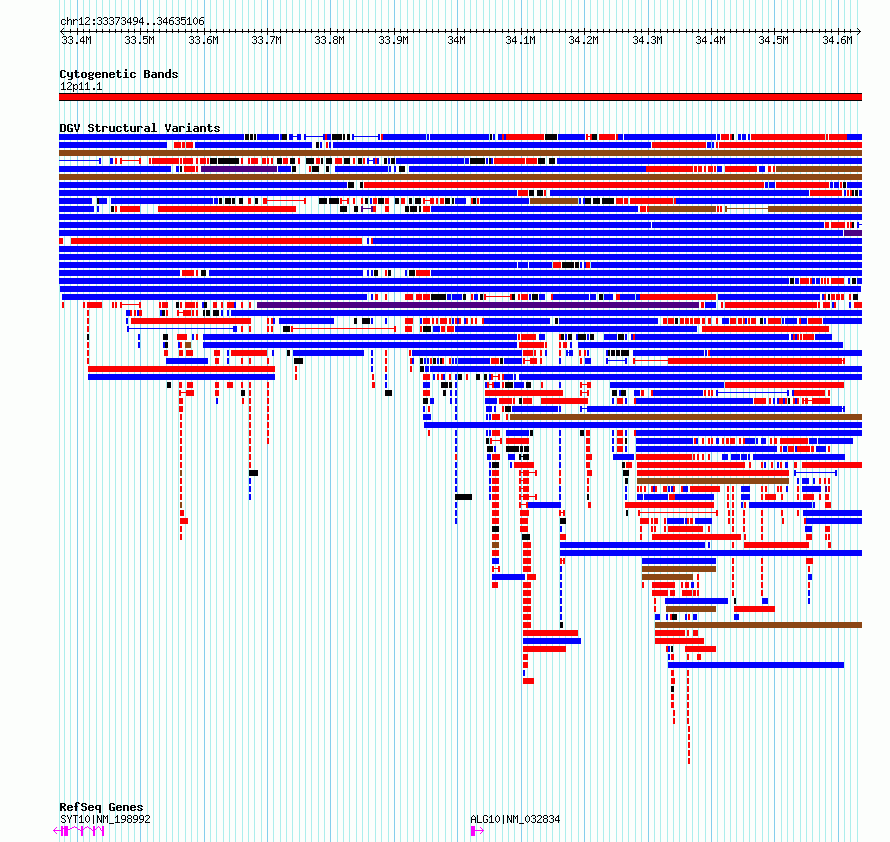Click the 34.4M ruler position label
This screenshot has width=890, height=842.
710,40
